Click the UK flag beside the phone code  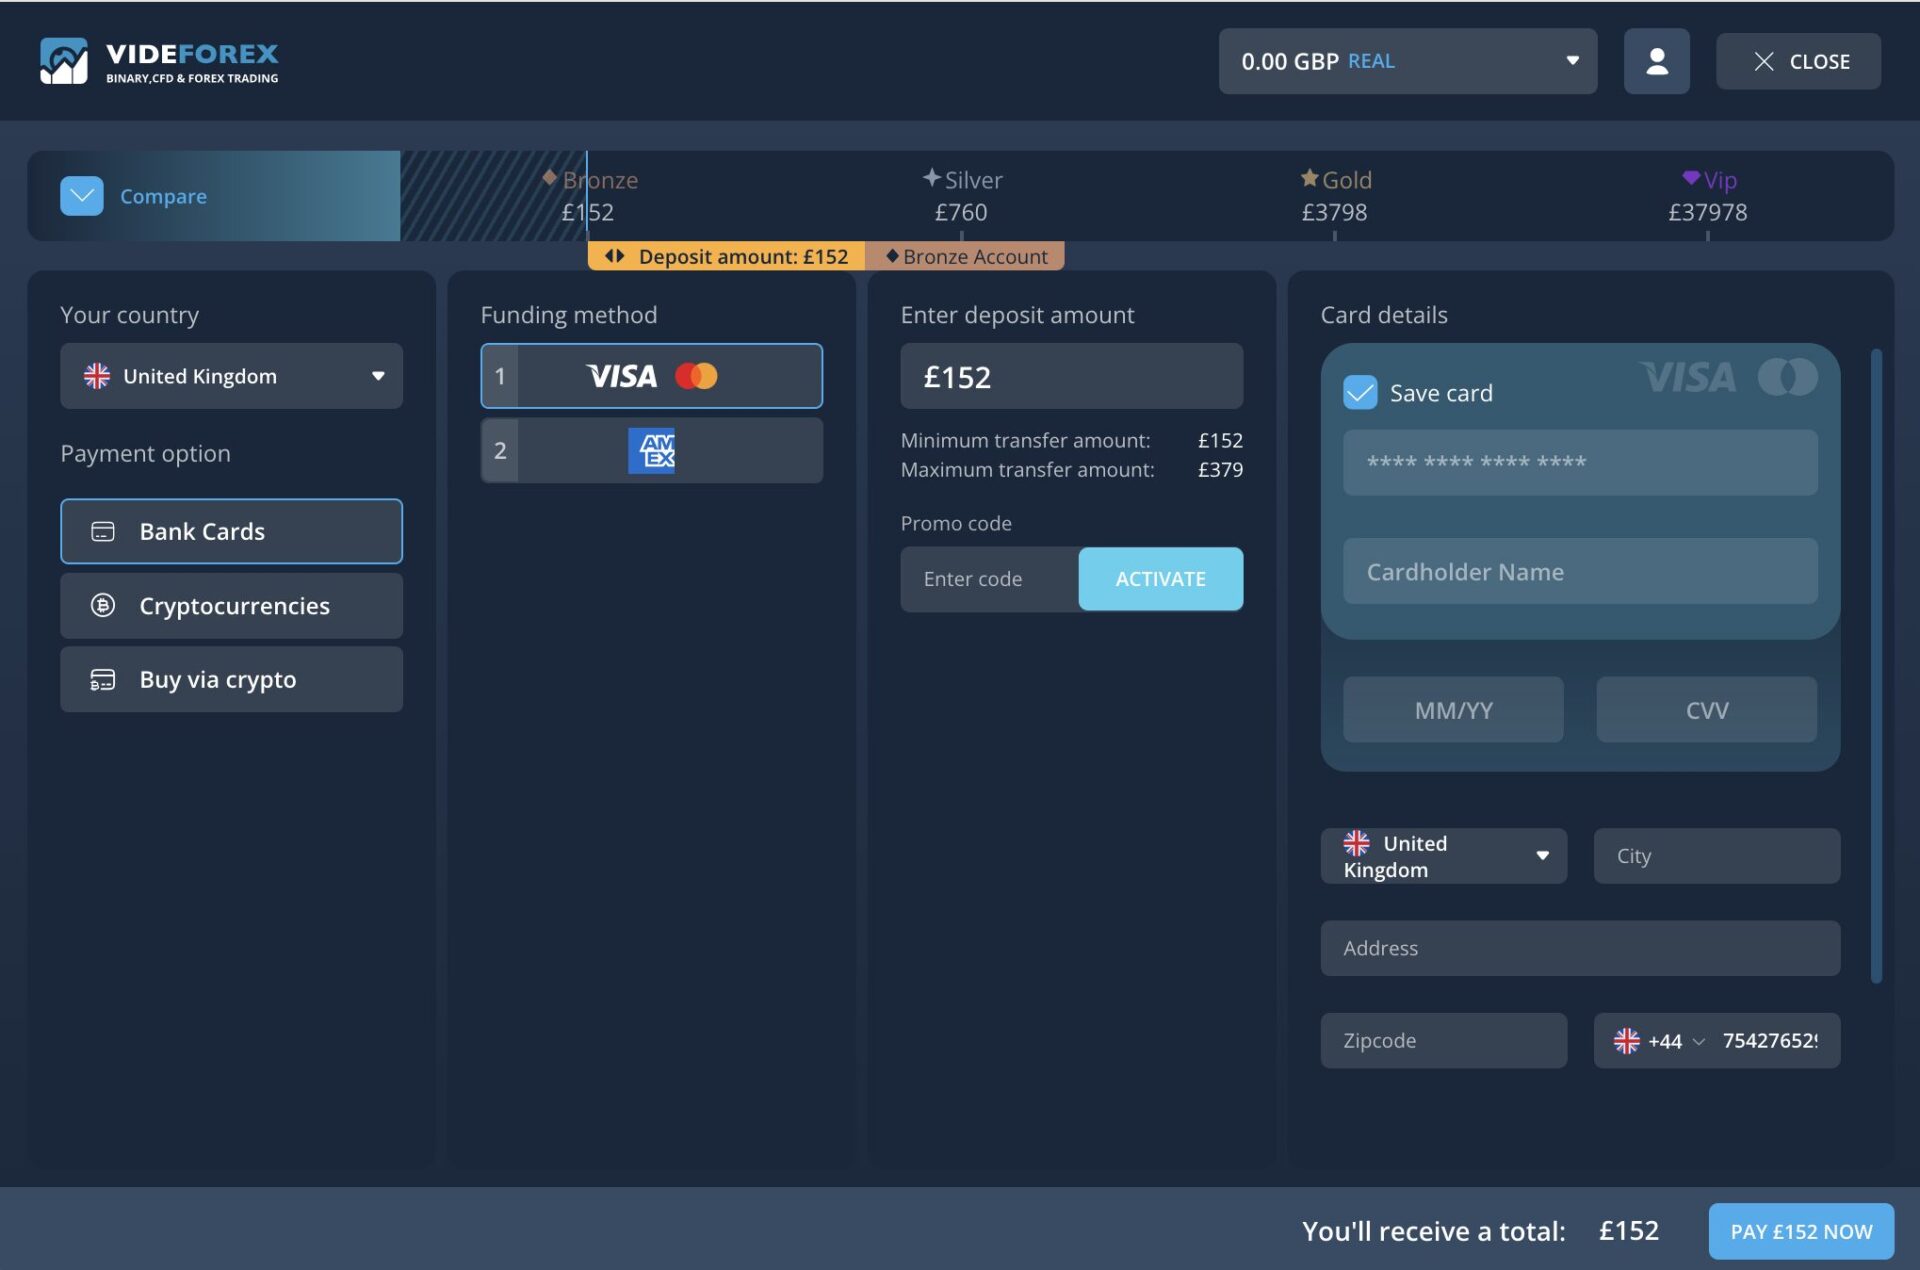[1629, 1040]
